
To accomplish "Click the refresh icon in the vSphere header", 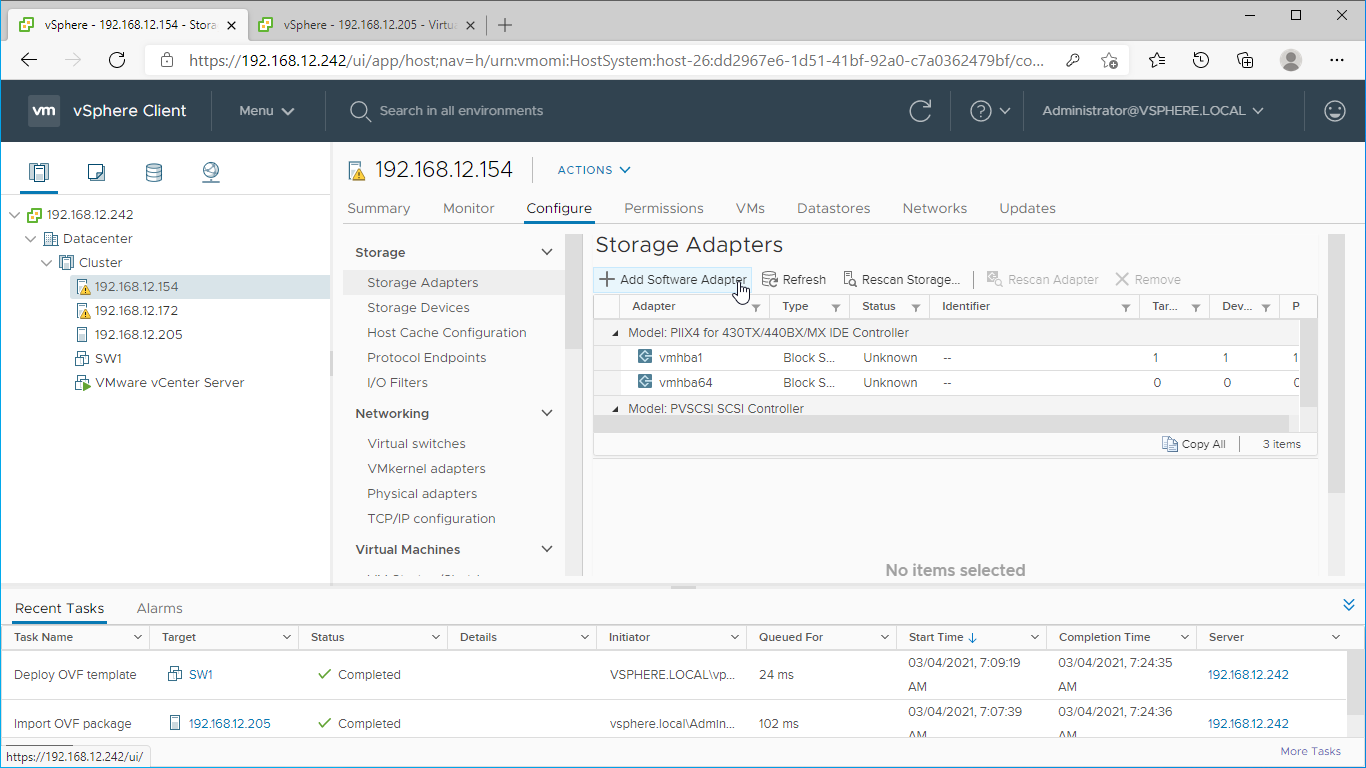I will click(x=920, y=111).
